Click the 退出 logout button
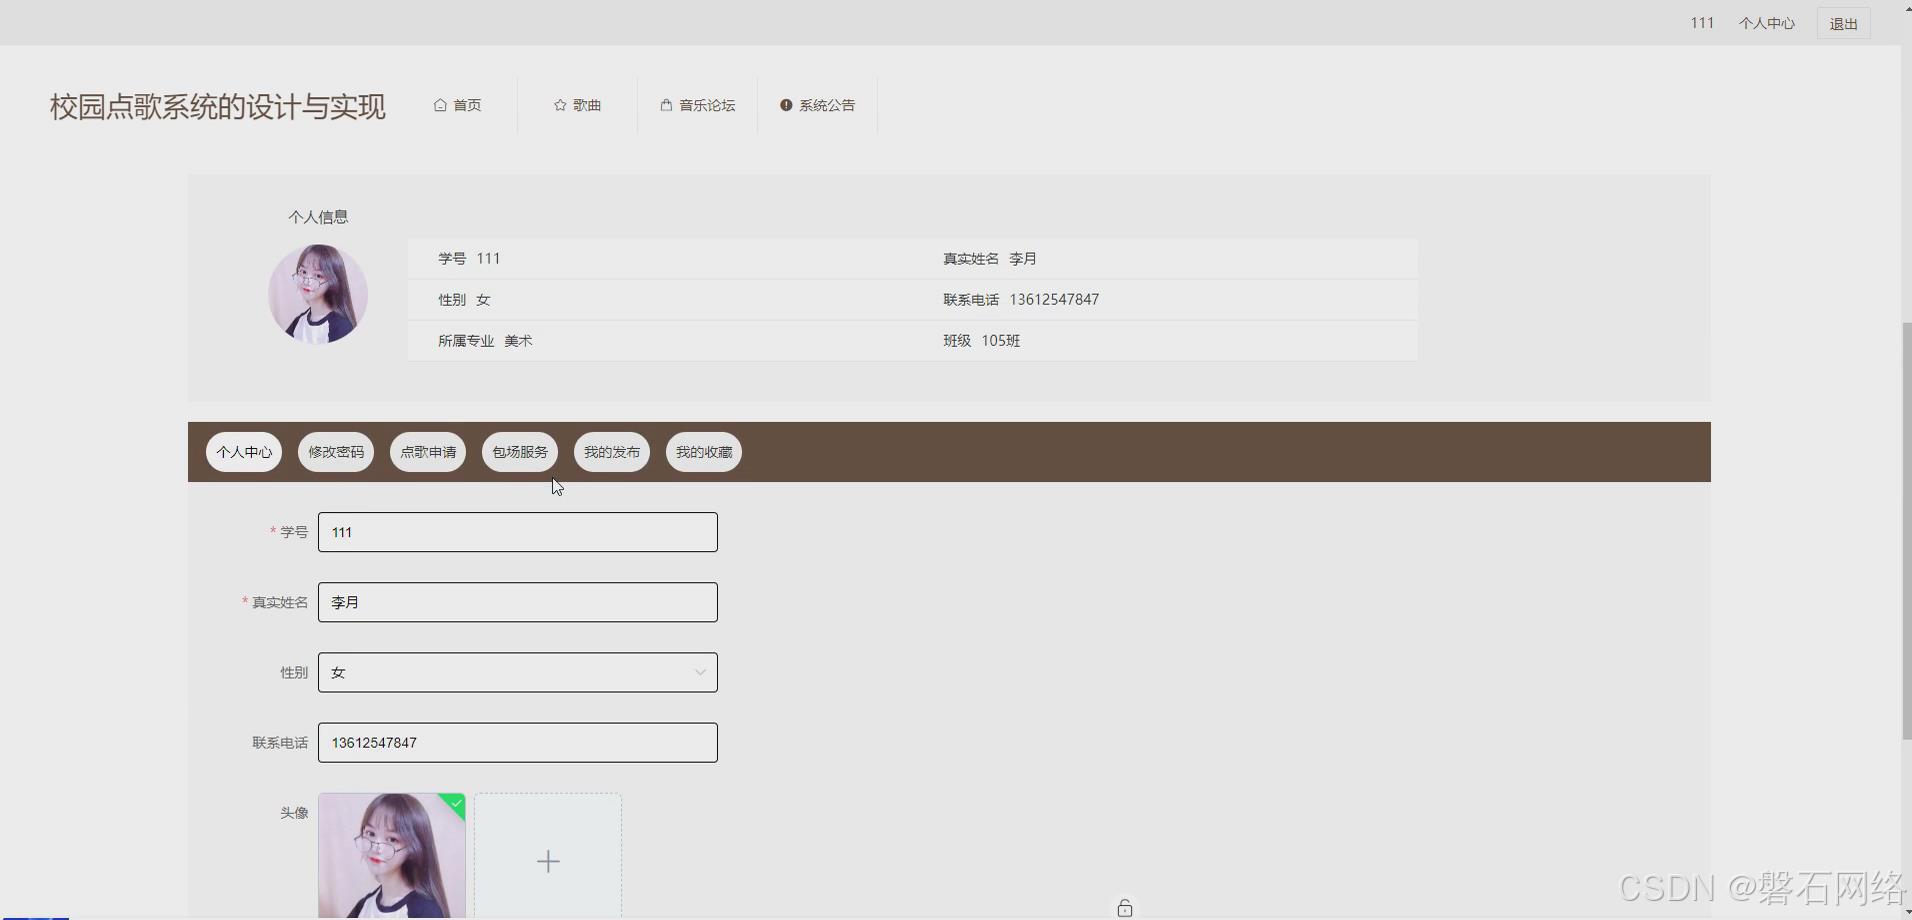The height and width of the screenshot is (920, 1912). pyautogui.click(x=1843, y=23)
